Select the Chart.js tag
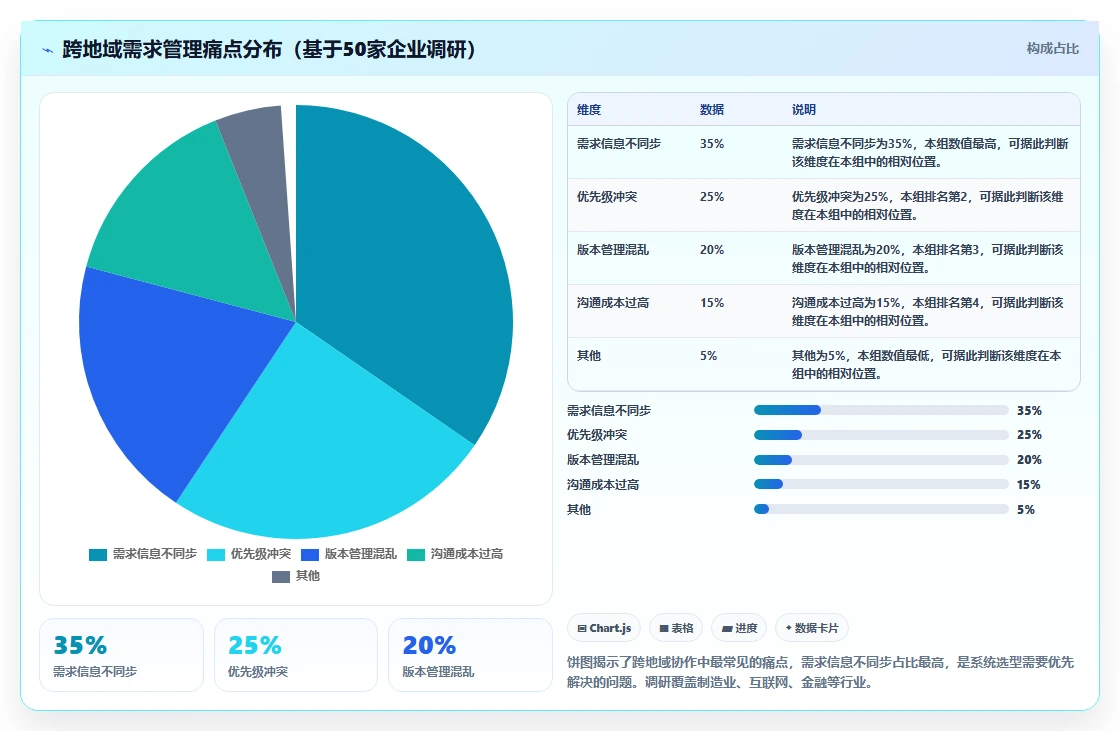Viewport: 1120px width, 731px height. tap(604, 628)
